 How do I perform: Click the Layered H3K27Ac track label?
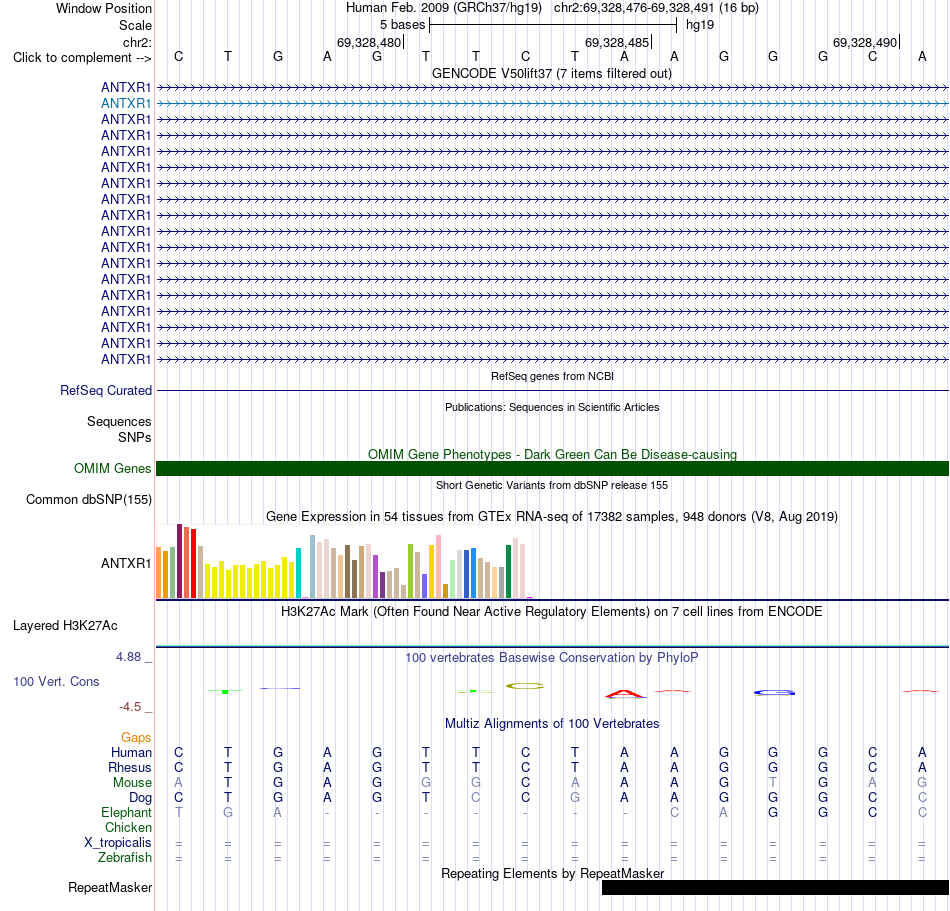pos(65,626)
